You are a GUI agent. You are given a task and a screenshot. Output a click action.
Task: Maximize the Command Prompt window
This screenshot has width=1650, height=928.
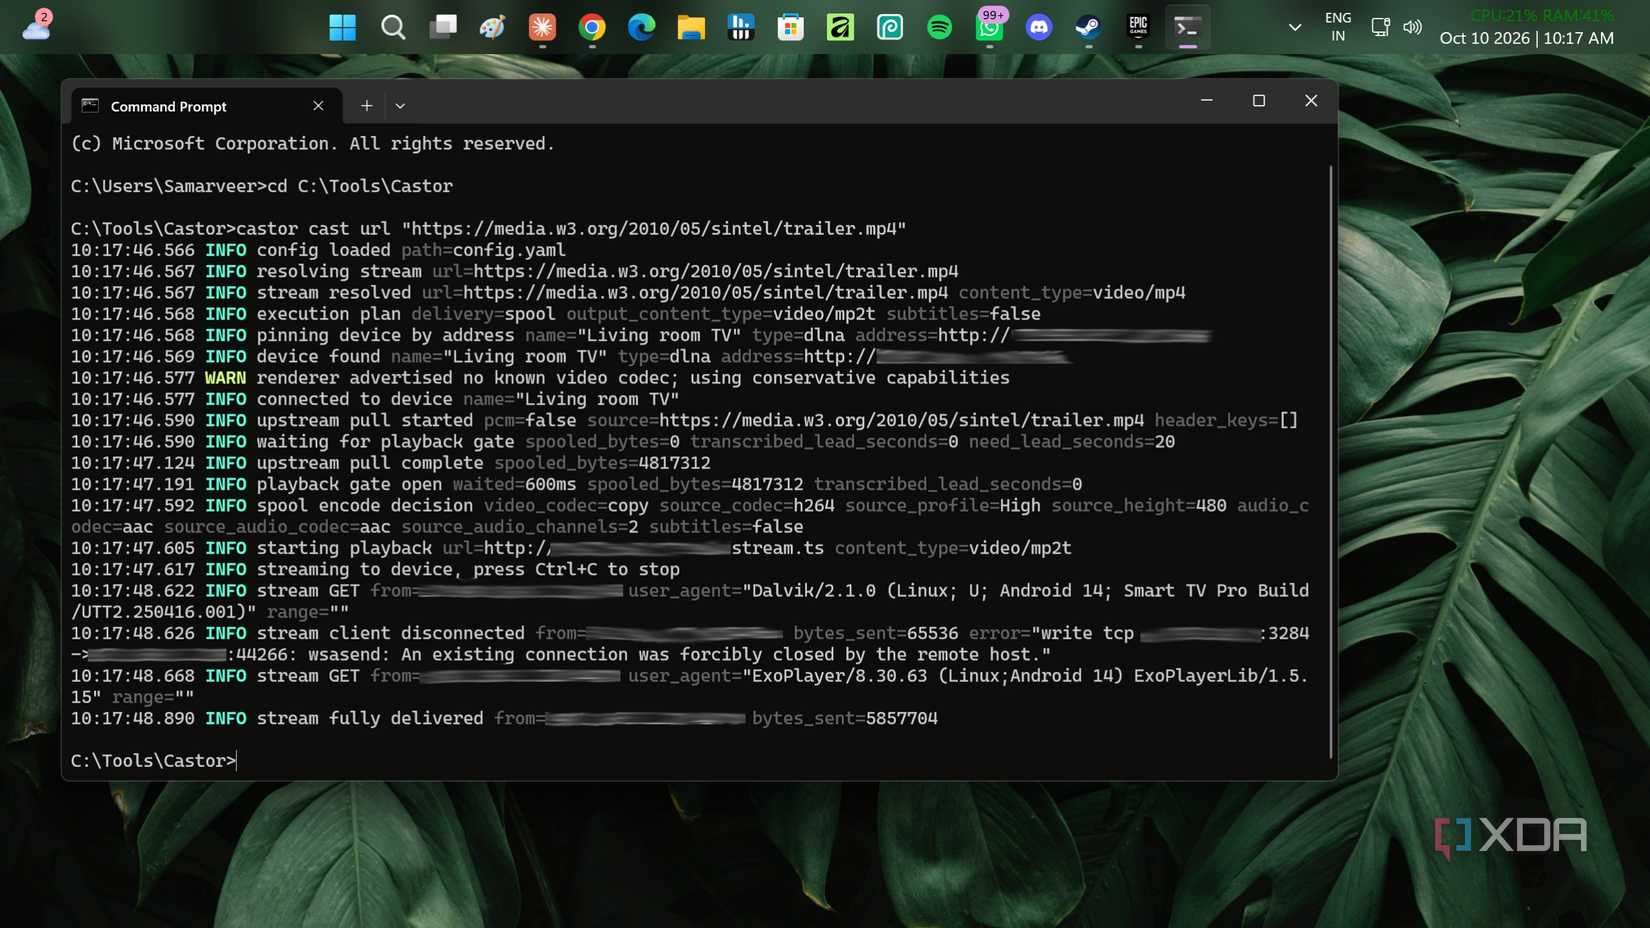[1259, 101]
